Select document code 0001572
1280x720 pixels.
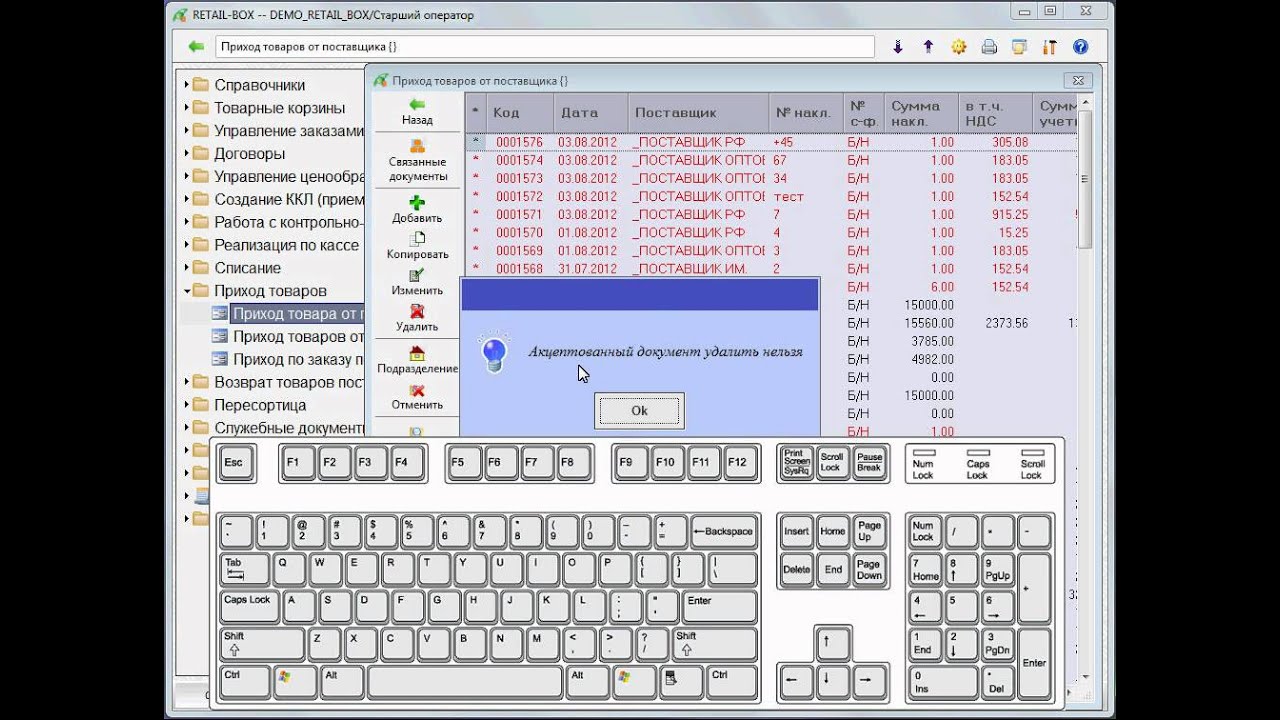(x=519, y=196)
